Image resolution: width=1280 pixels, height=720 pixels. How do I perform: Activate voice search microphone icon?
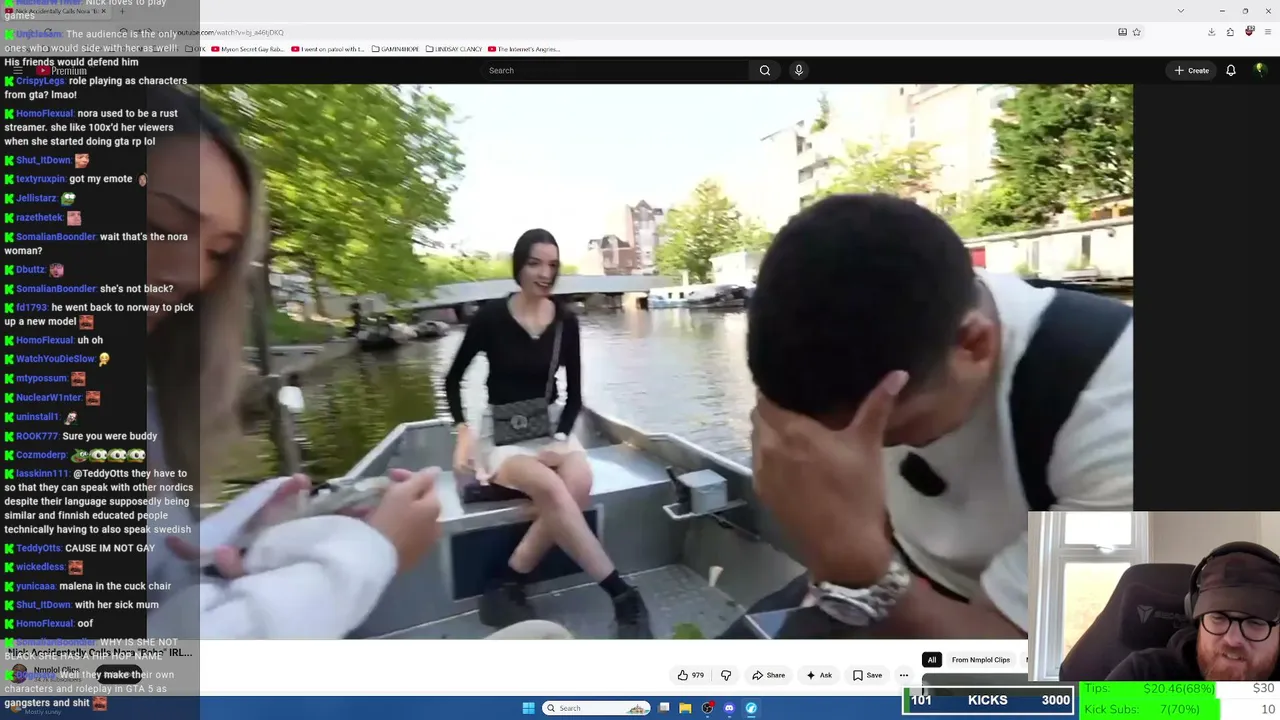click(798, 70)
